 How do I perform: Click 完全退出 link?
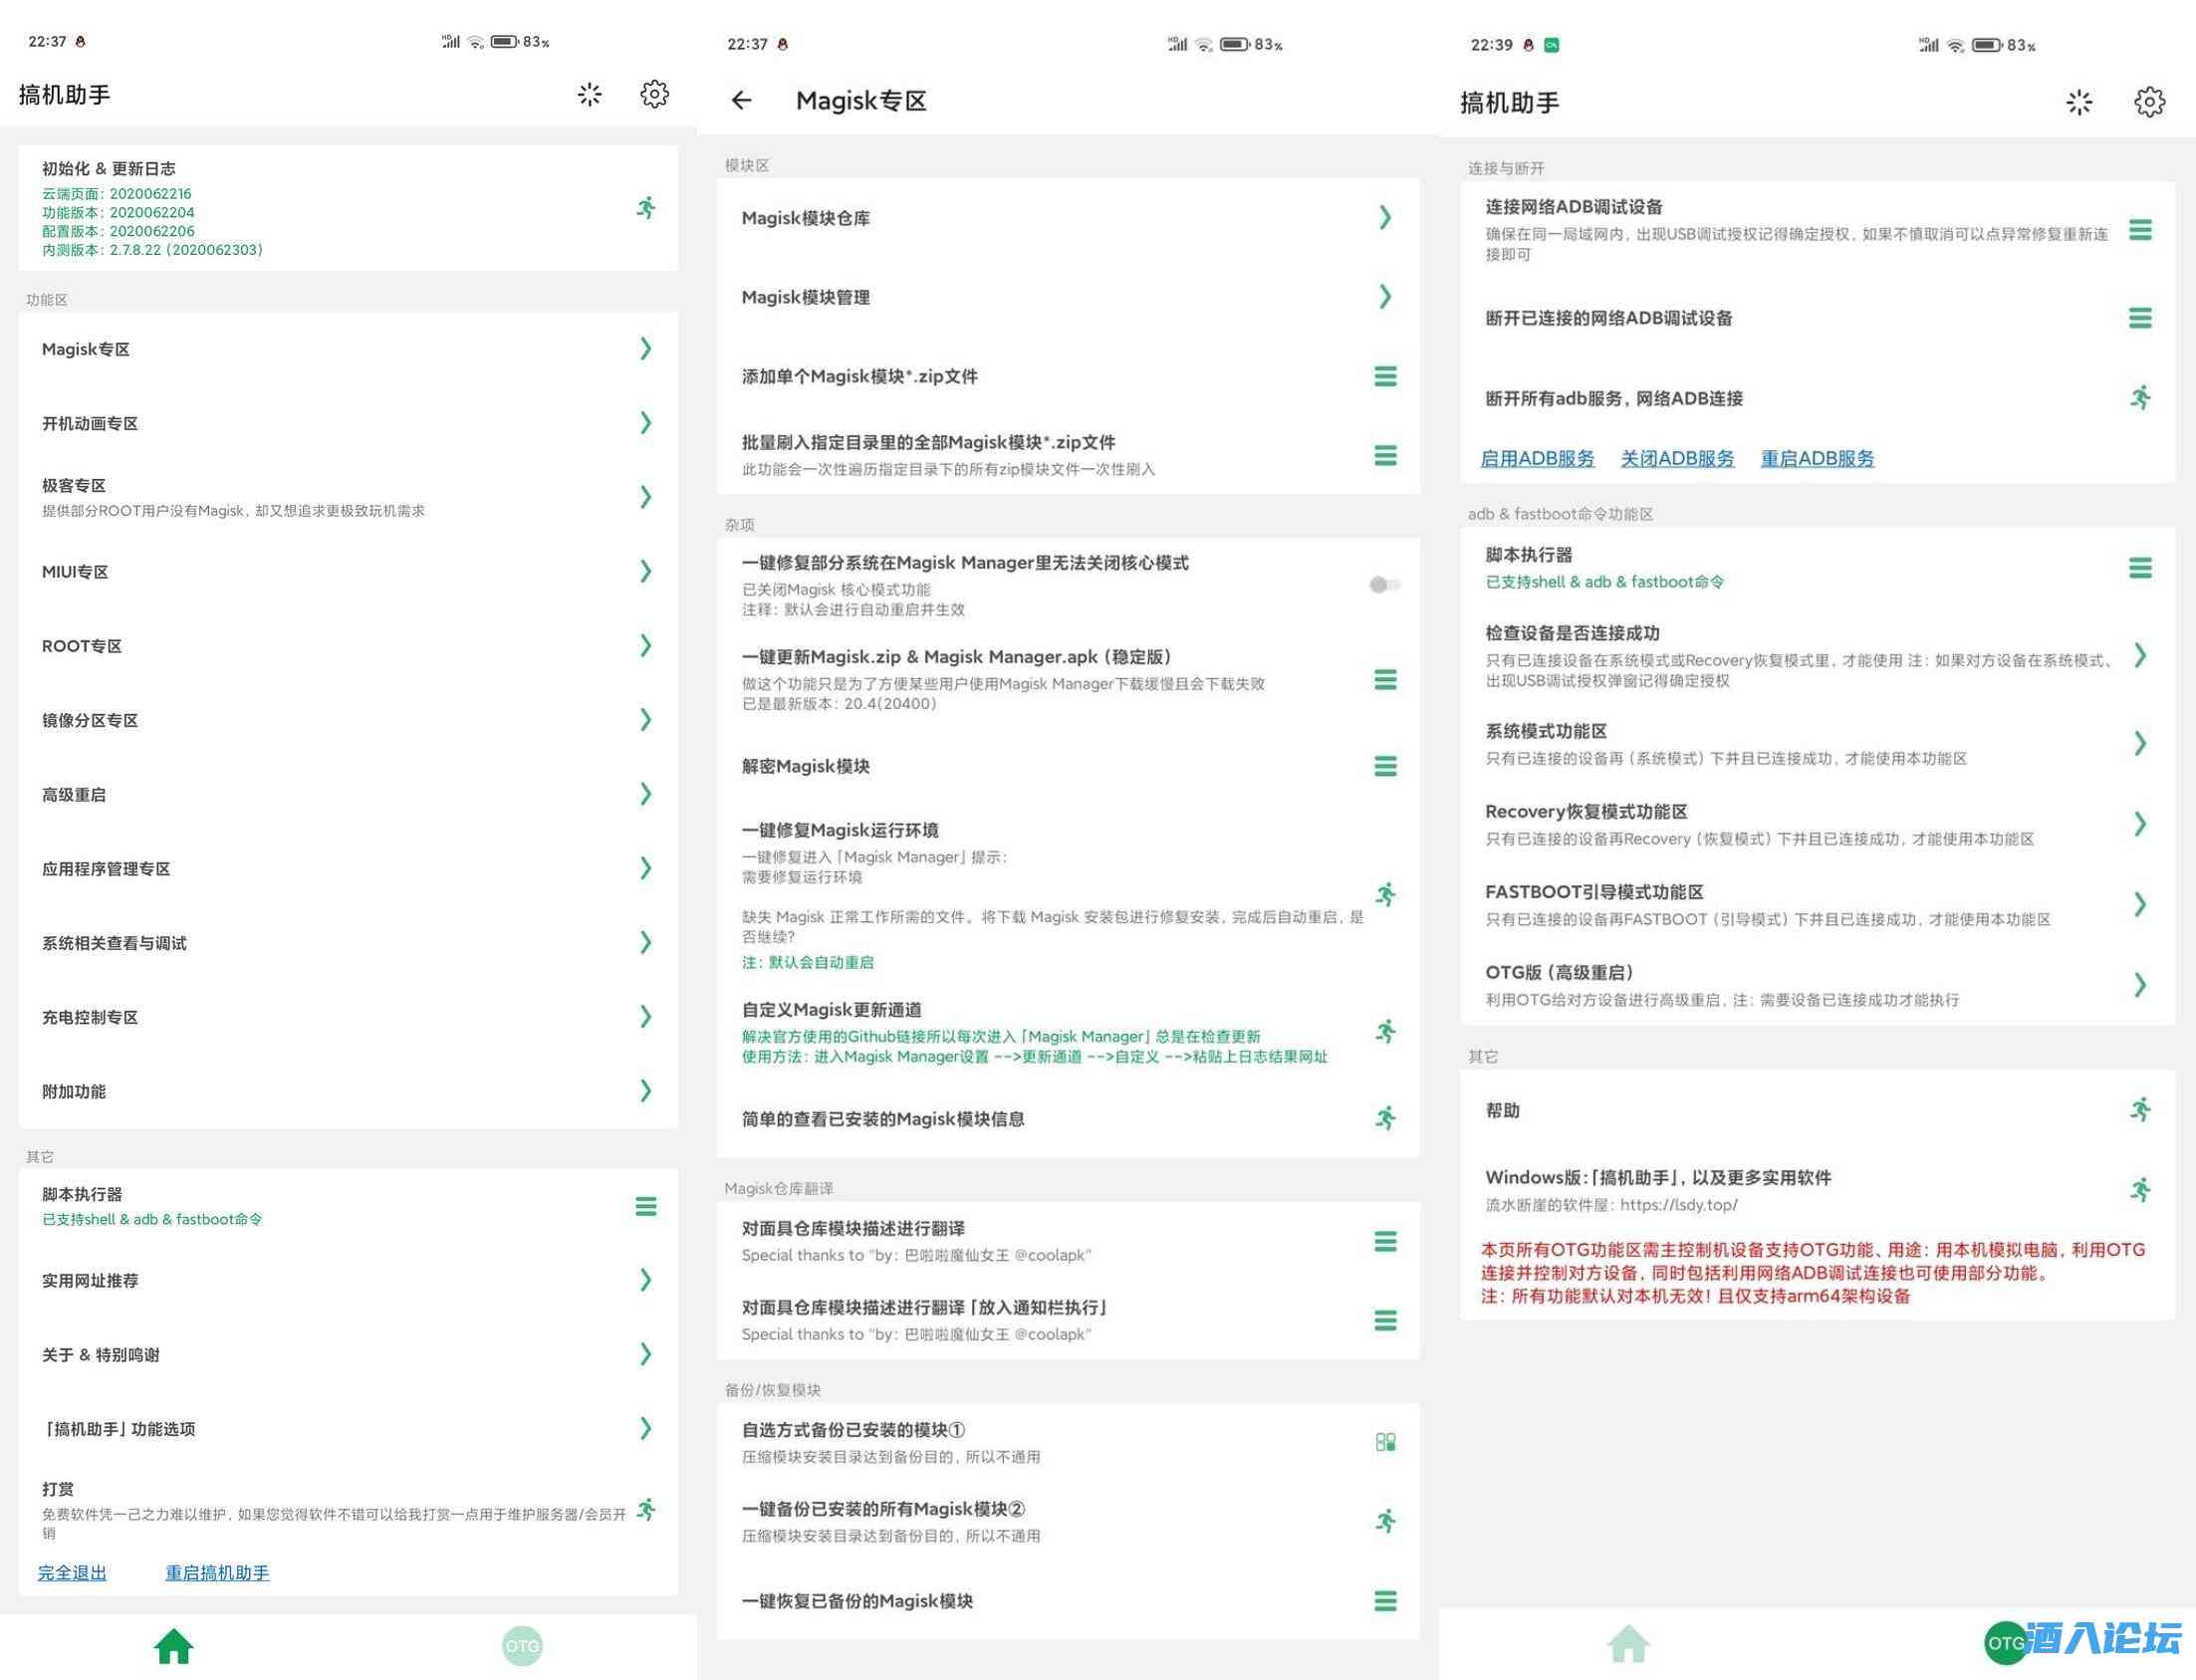(72, 1572)
